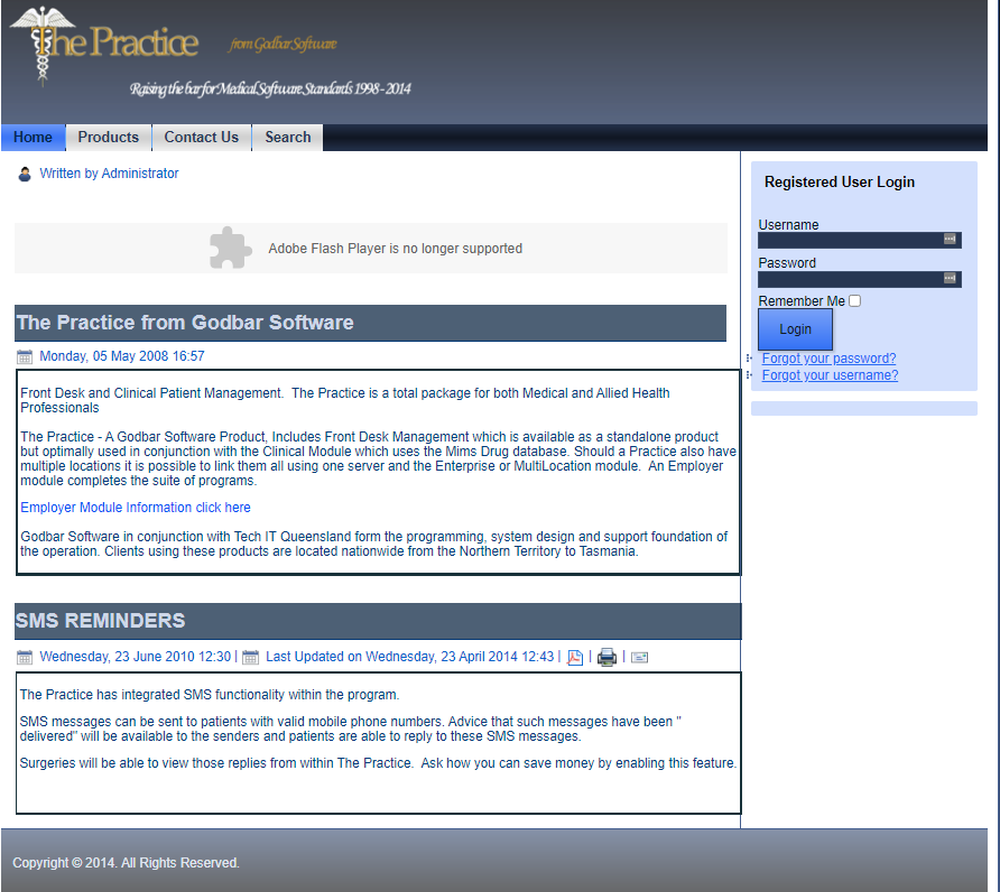Click paragraph starting Godbar Software in conjunction
The image size is (1000, 892).
374,544
